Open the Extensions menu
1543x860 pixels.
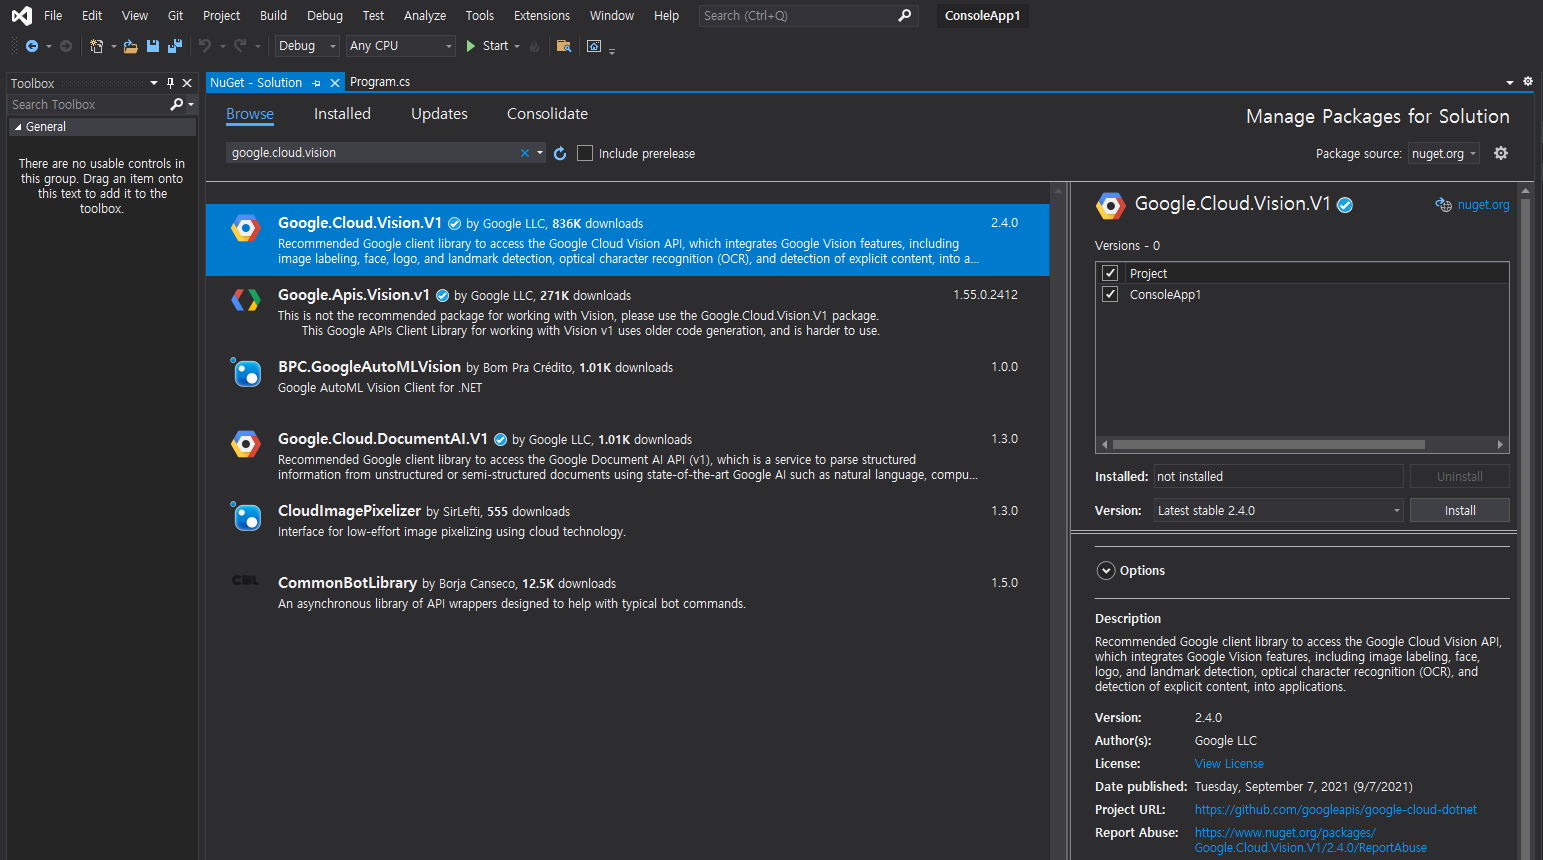[x=542, y=15]
